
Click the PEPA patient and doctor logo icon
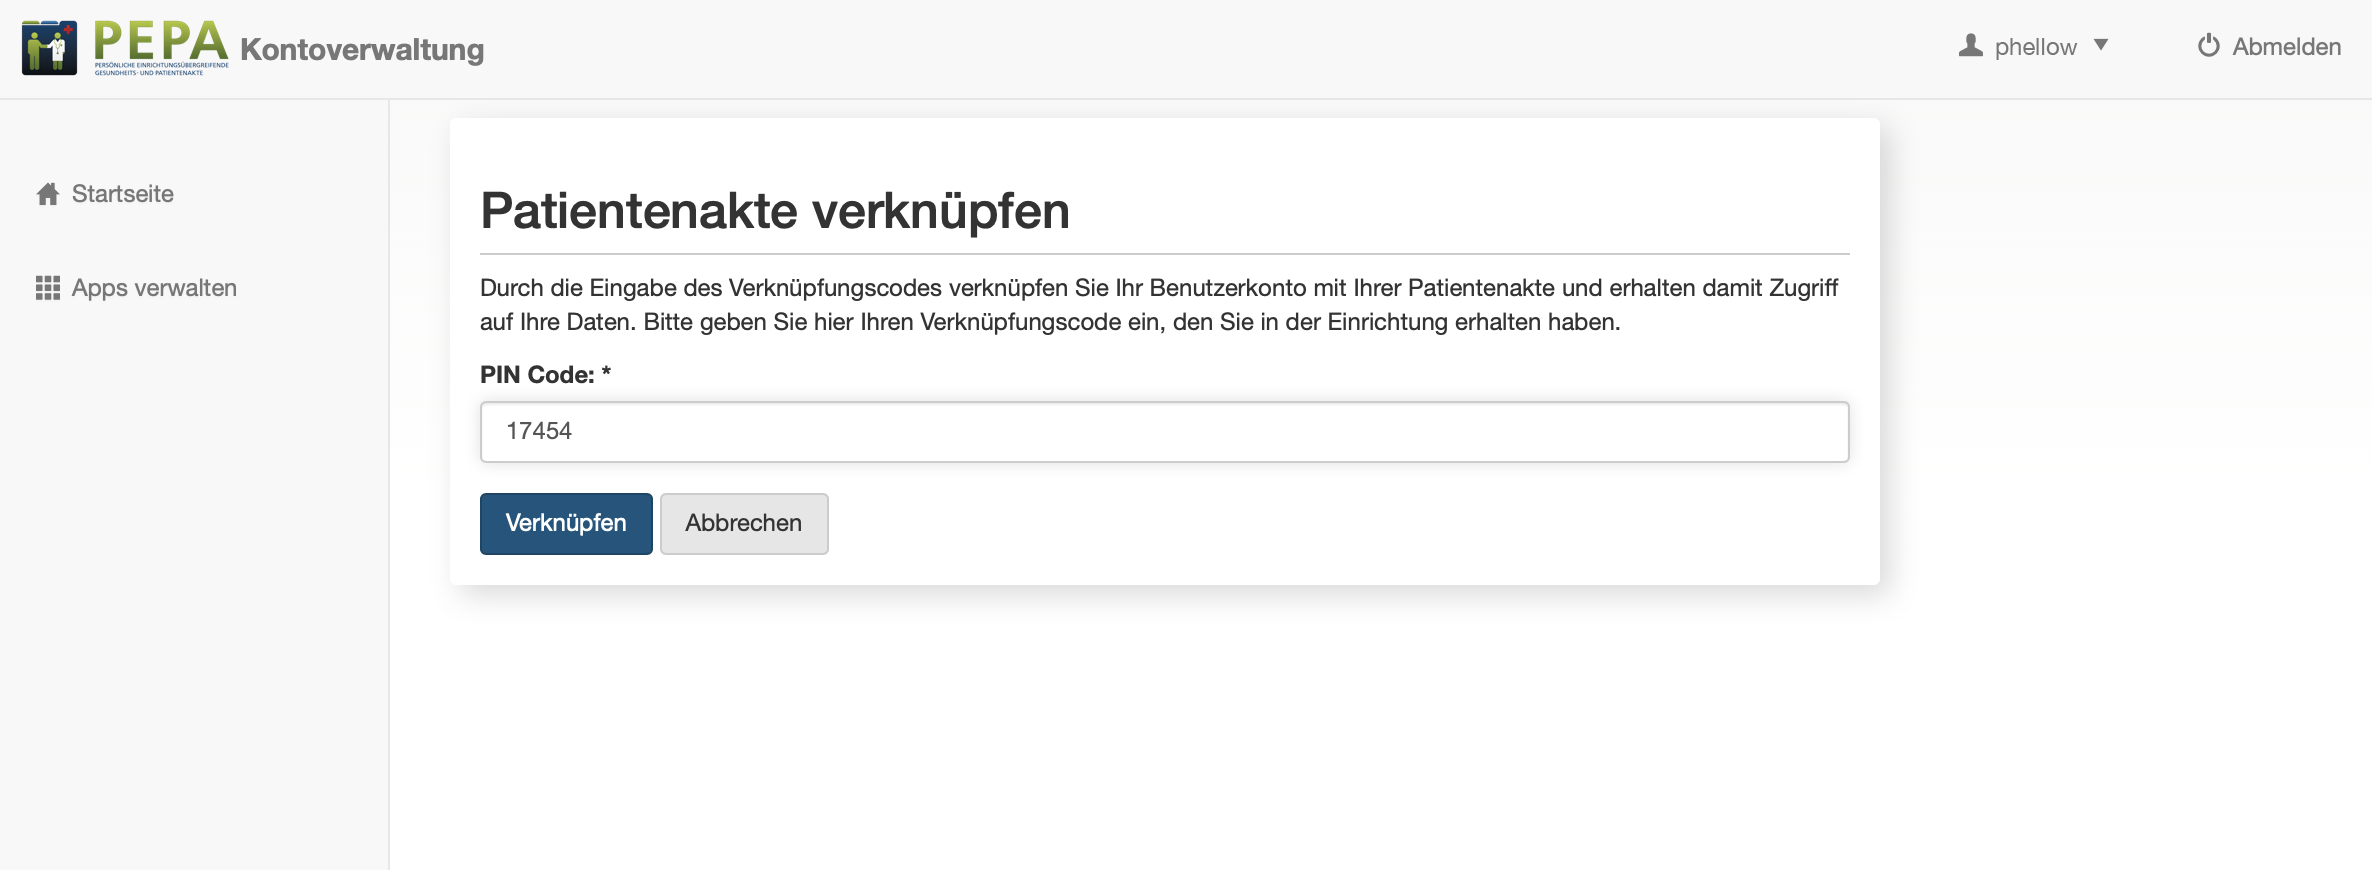49,47
